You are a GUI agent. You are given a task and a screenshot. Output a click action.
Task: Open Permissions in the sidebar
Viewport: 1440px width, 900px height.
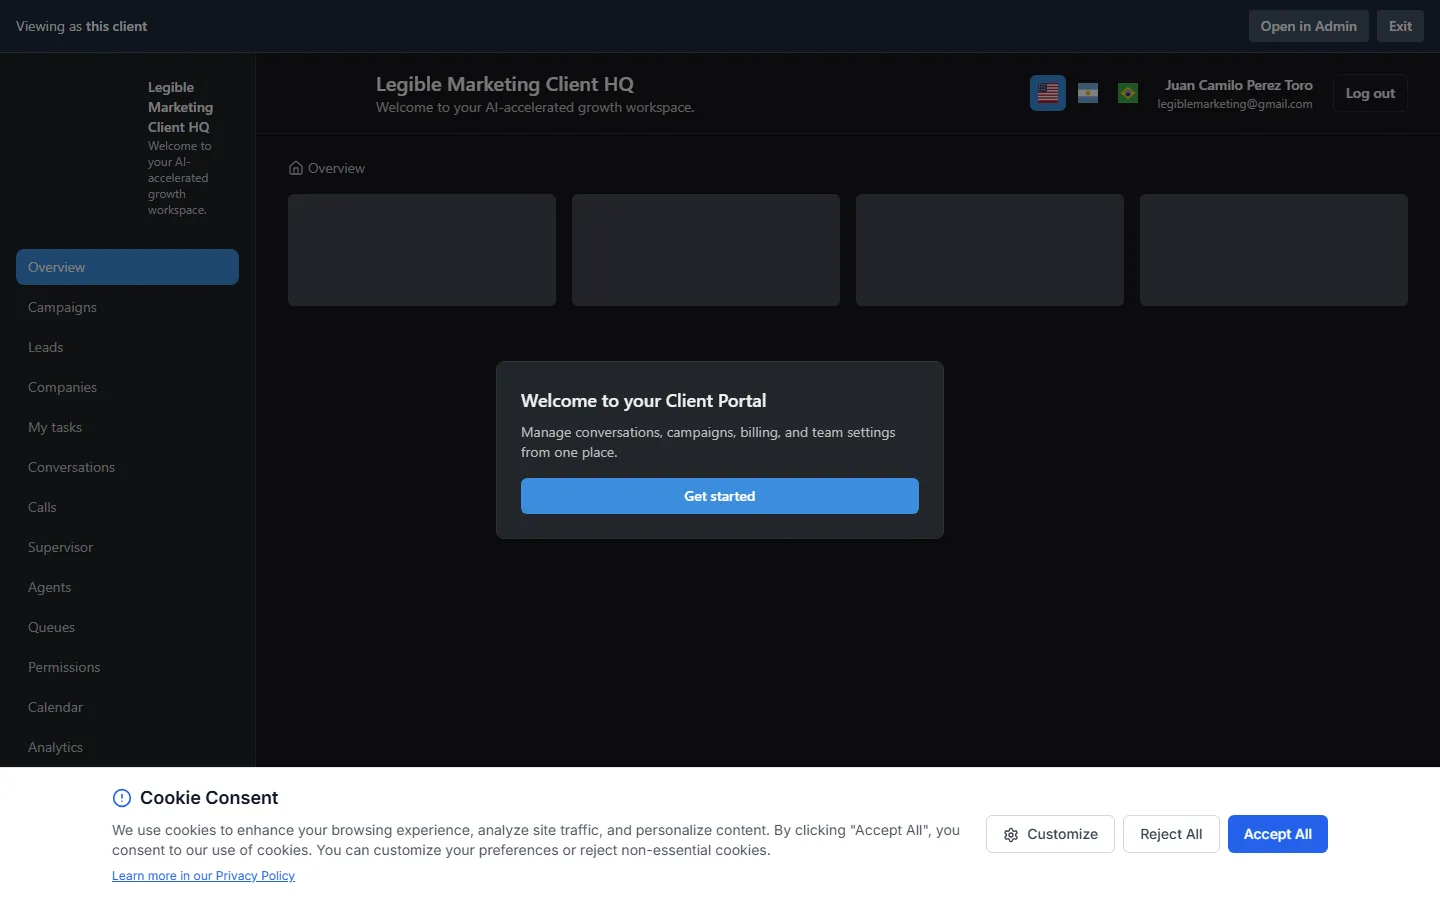(127, 667)
